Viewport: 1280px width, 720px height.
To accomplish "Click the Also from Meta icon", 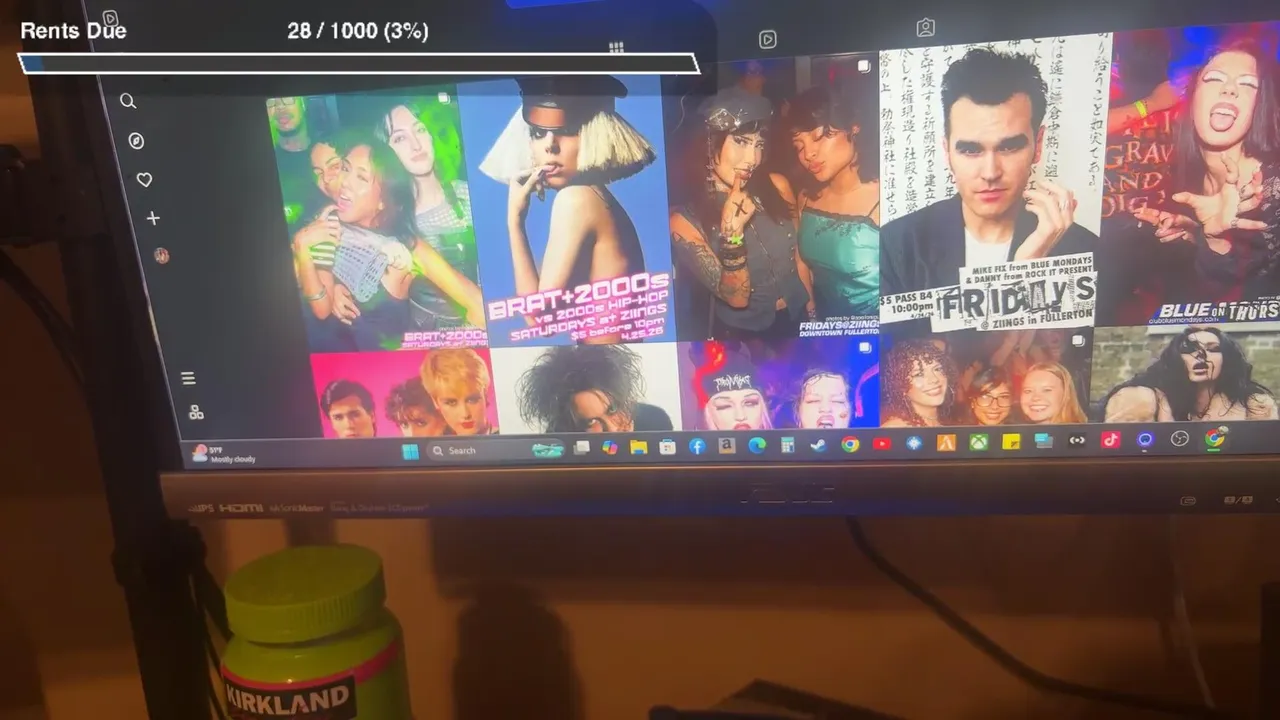I will (196, 412).
